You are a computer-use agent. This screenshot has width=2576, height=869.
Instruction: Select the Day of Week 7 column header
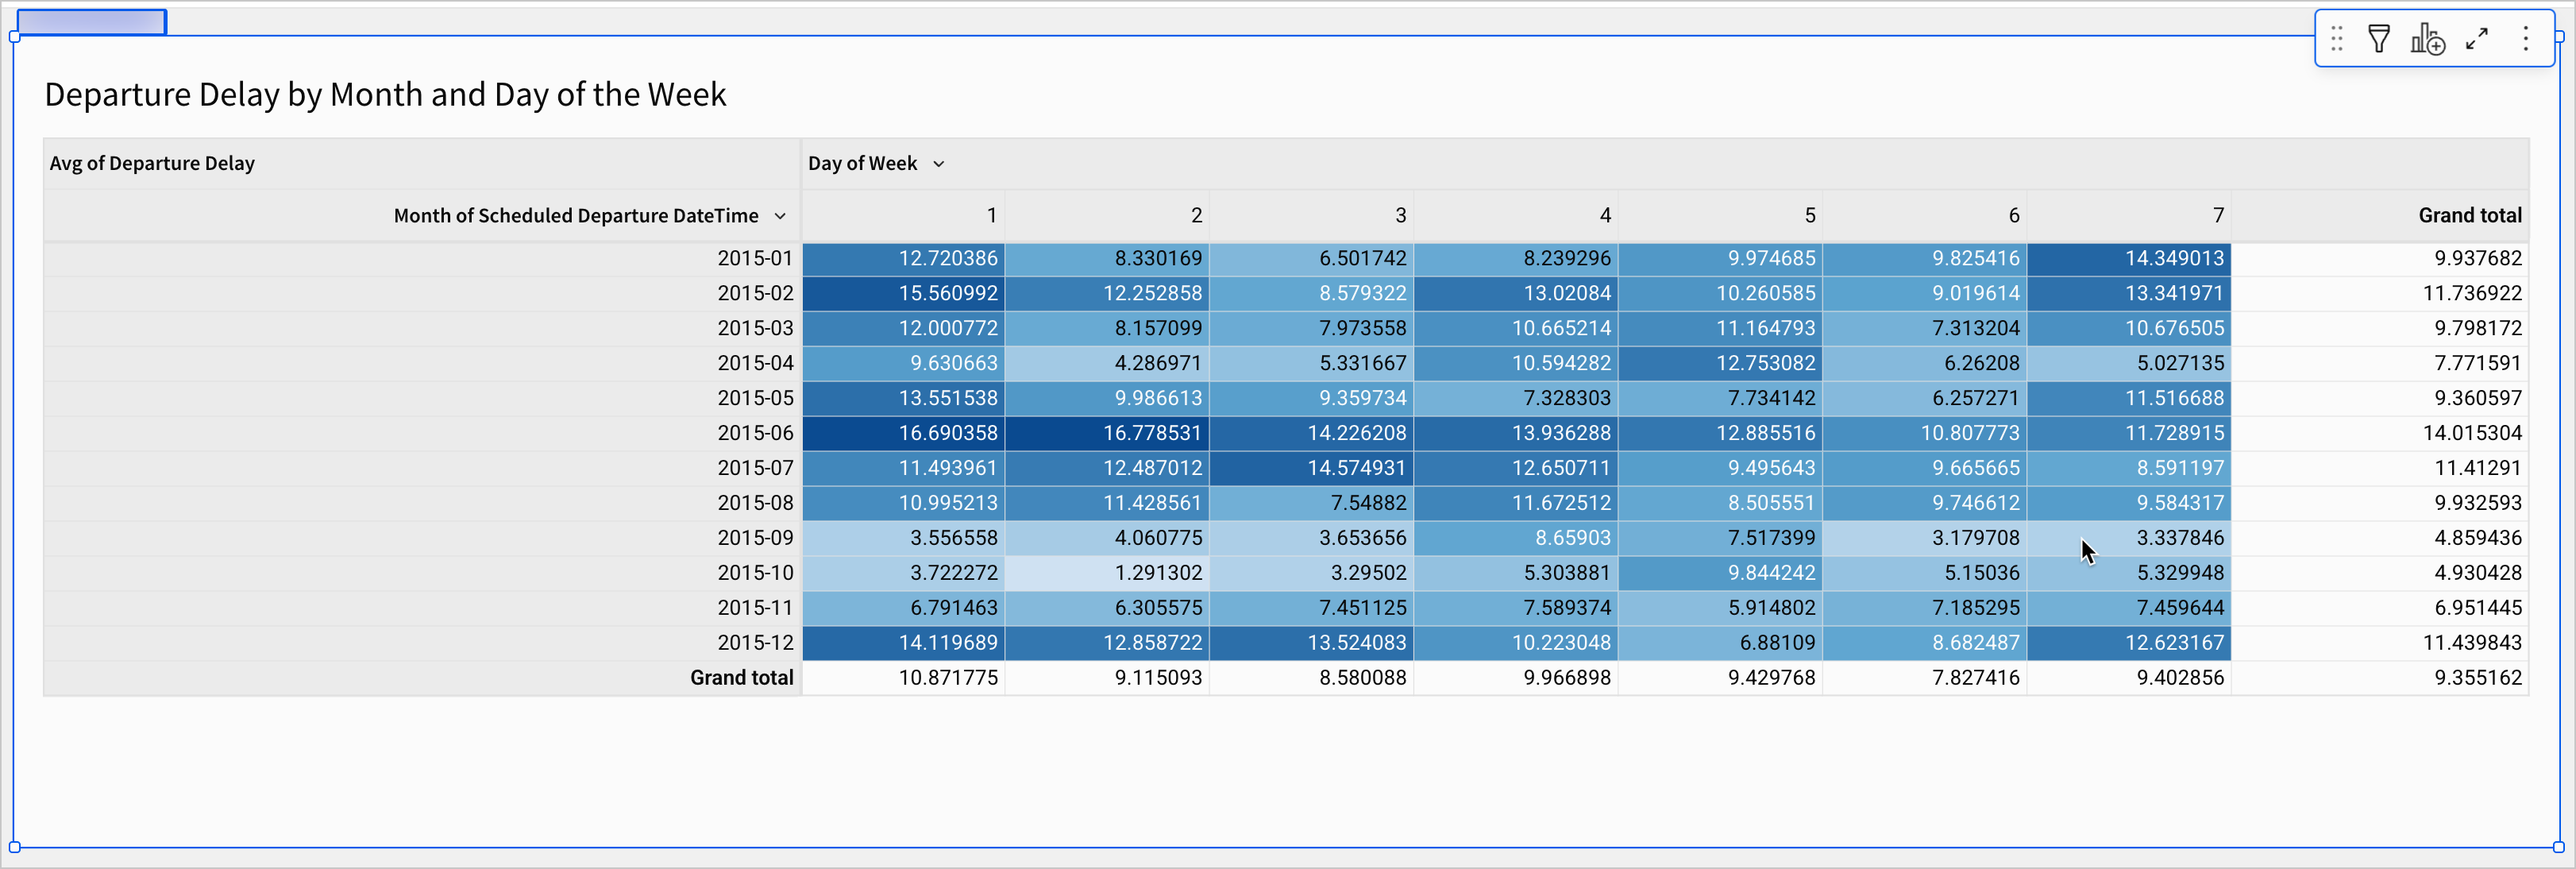click(x=2217, y=216)
